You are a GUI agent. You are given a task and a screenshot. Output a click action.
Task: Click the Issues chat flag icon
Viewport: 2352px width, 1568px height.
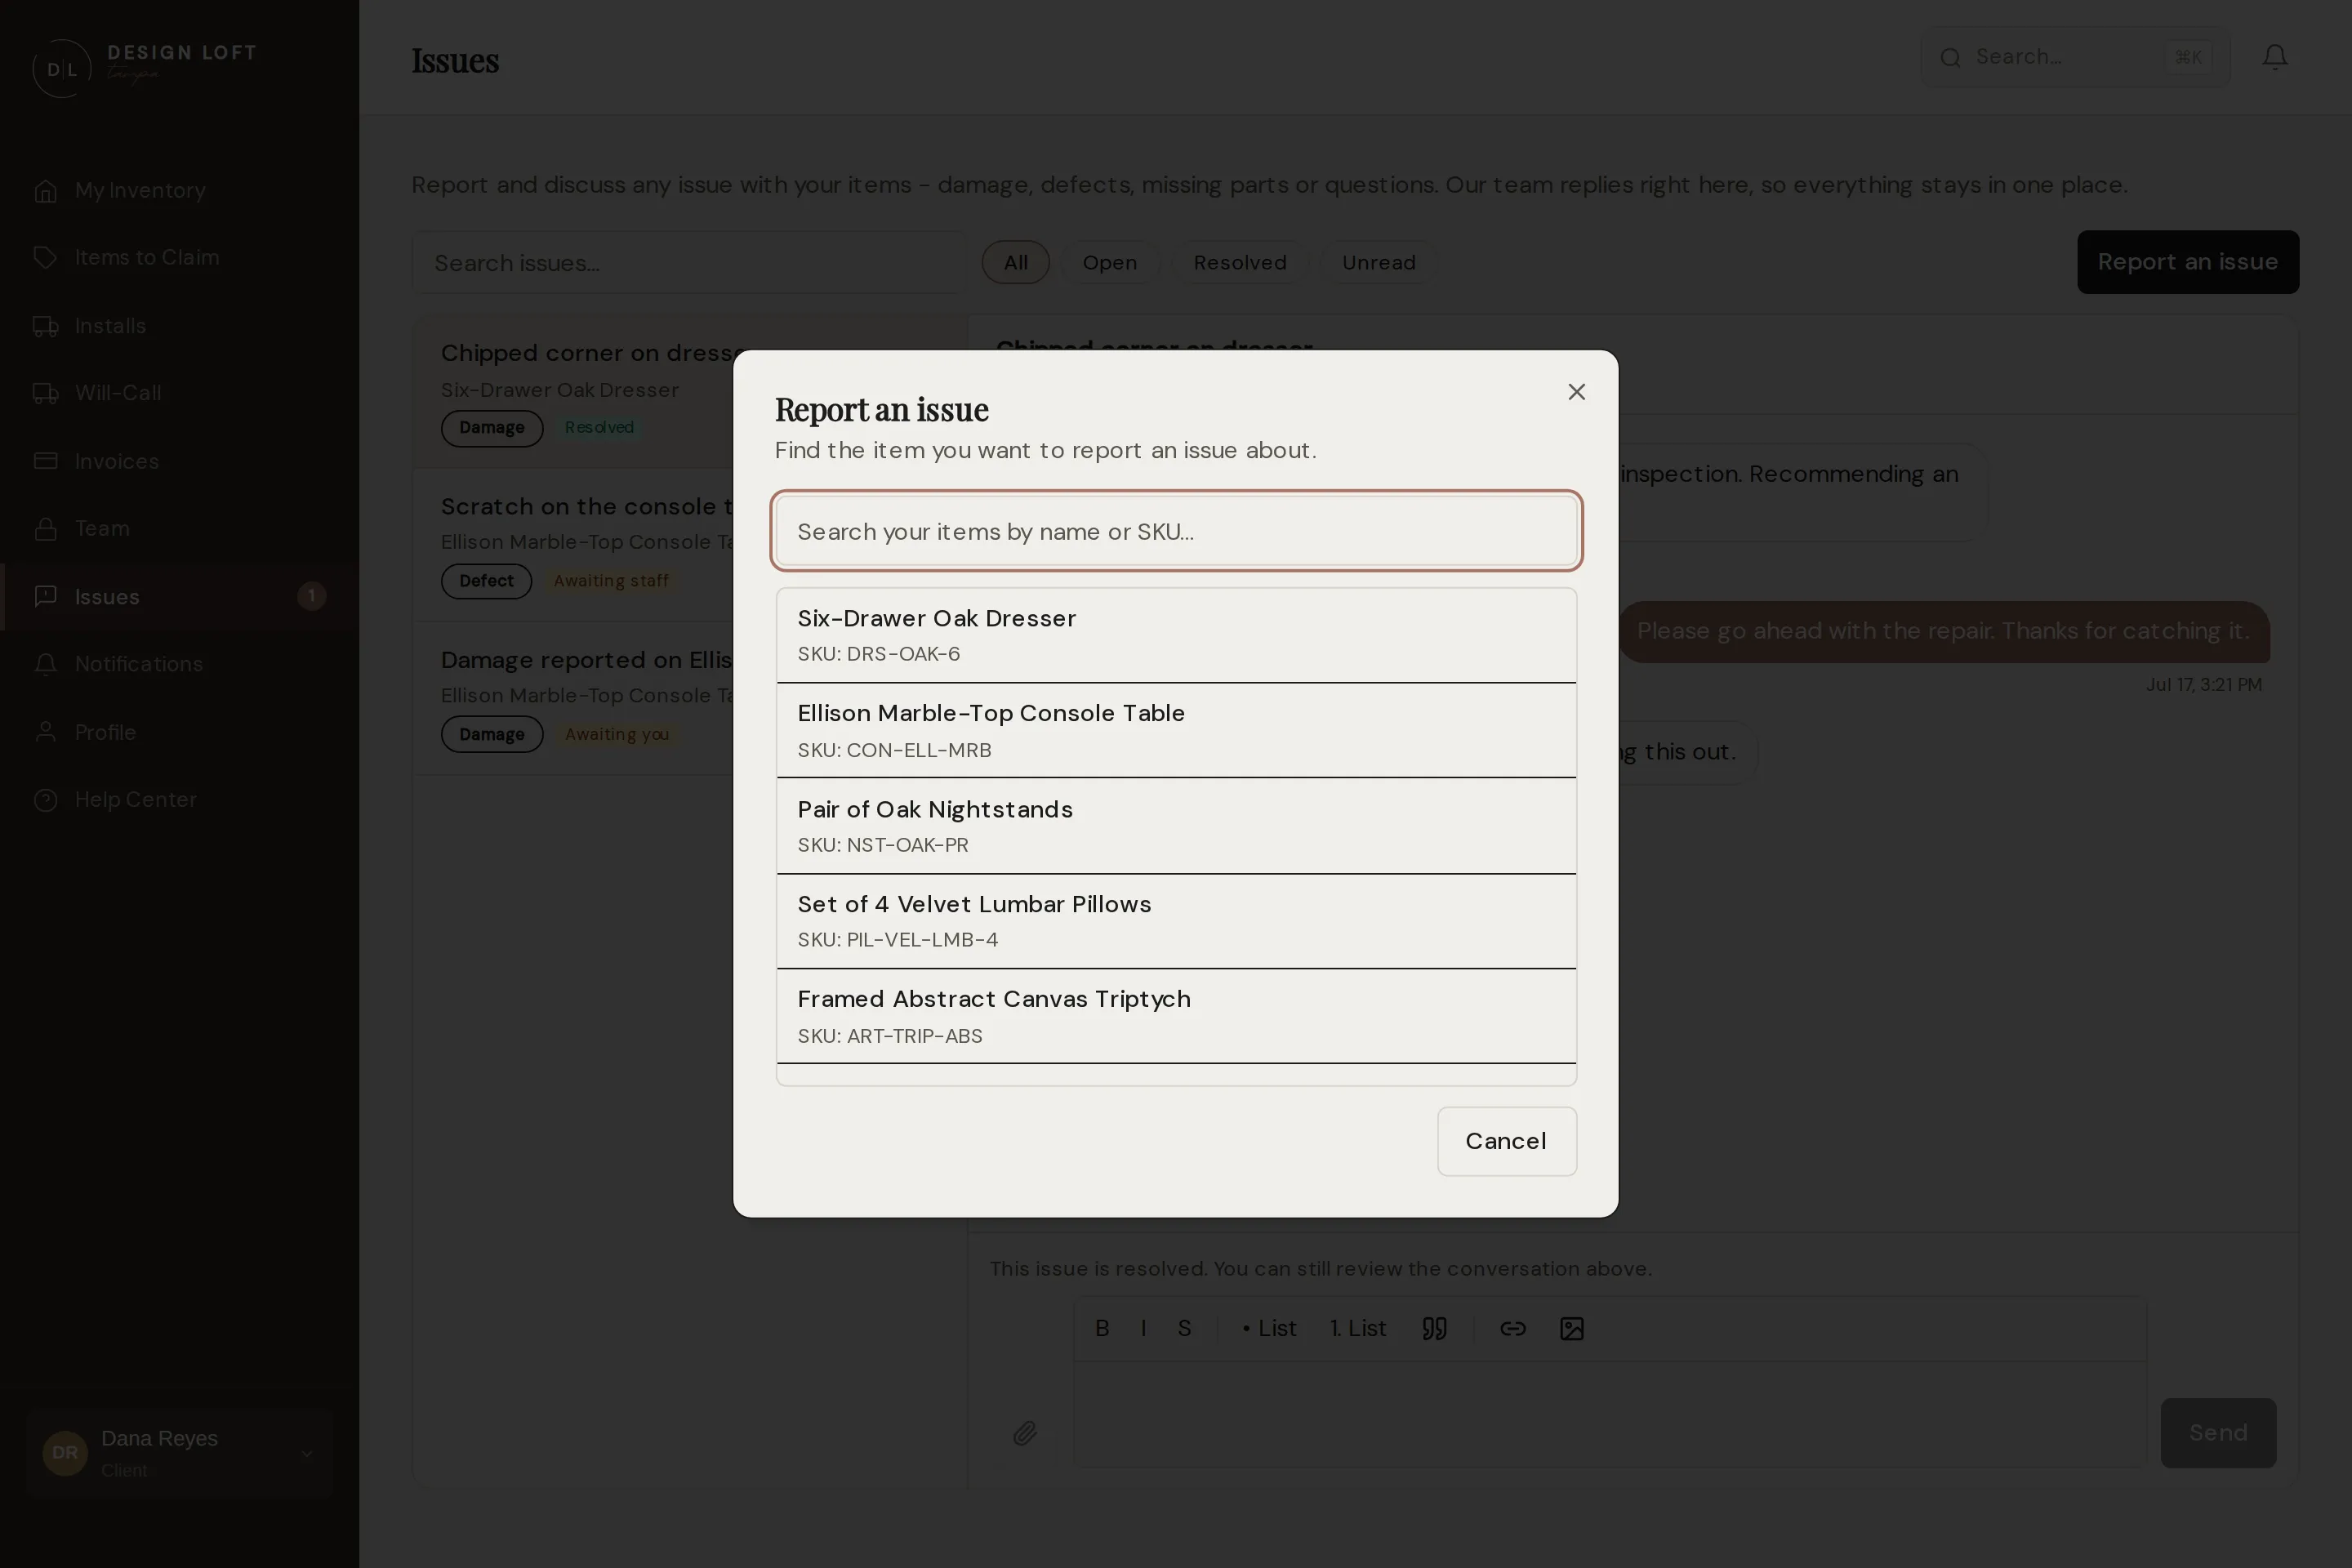45,597
